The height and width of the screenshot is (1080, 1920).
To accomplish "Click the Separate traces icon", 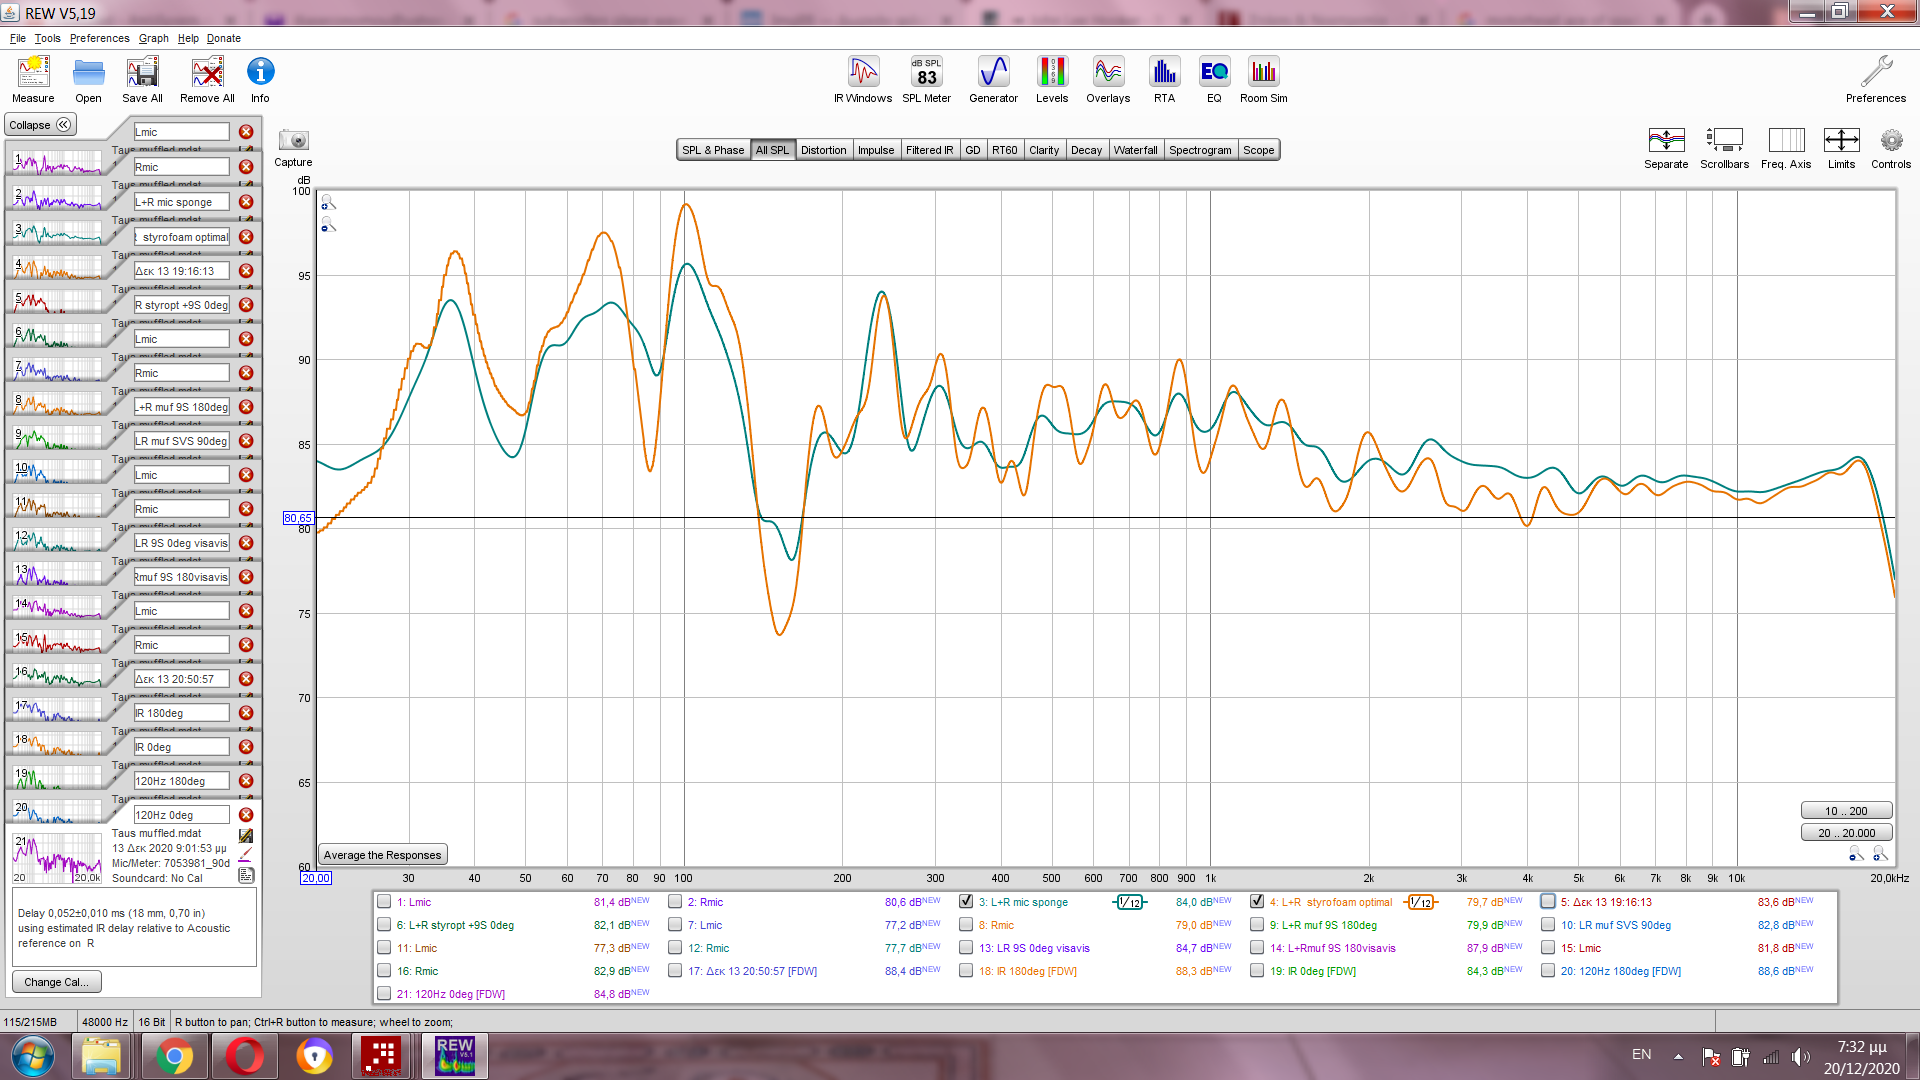I will pos(1666,140).
